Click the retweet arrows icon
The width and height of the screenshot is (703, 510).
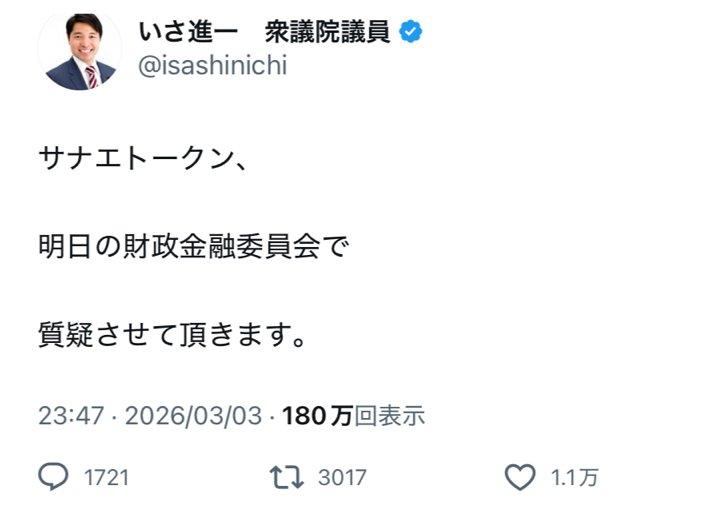[x=286, y=478]
